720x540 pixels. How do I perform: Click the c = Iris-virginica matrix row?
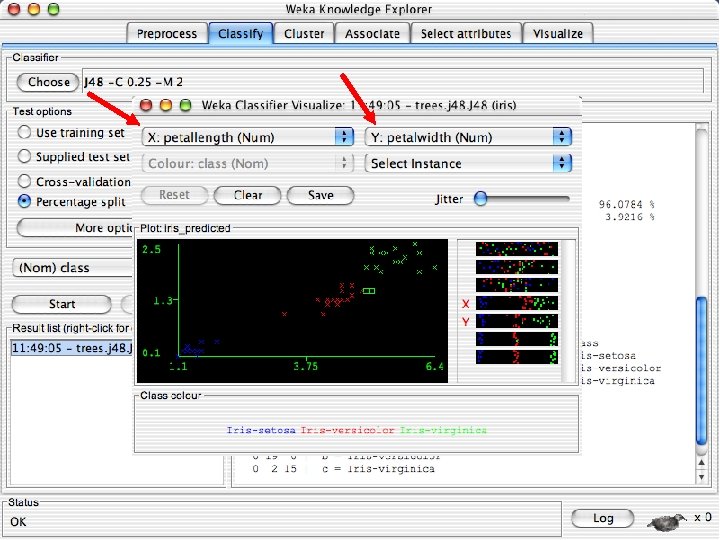coord(343,469)
